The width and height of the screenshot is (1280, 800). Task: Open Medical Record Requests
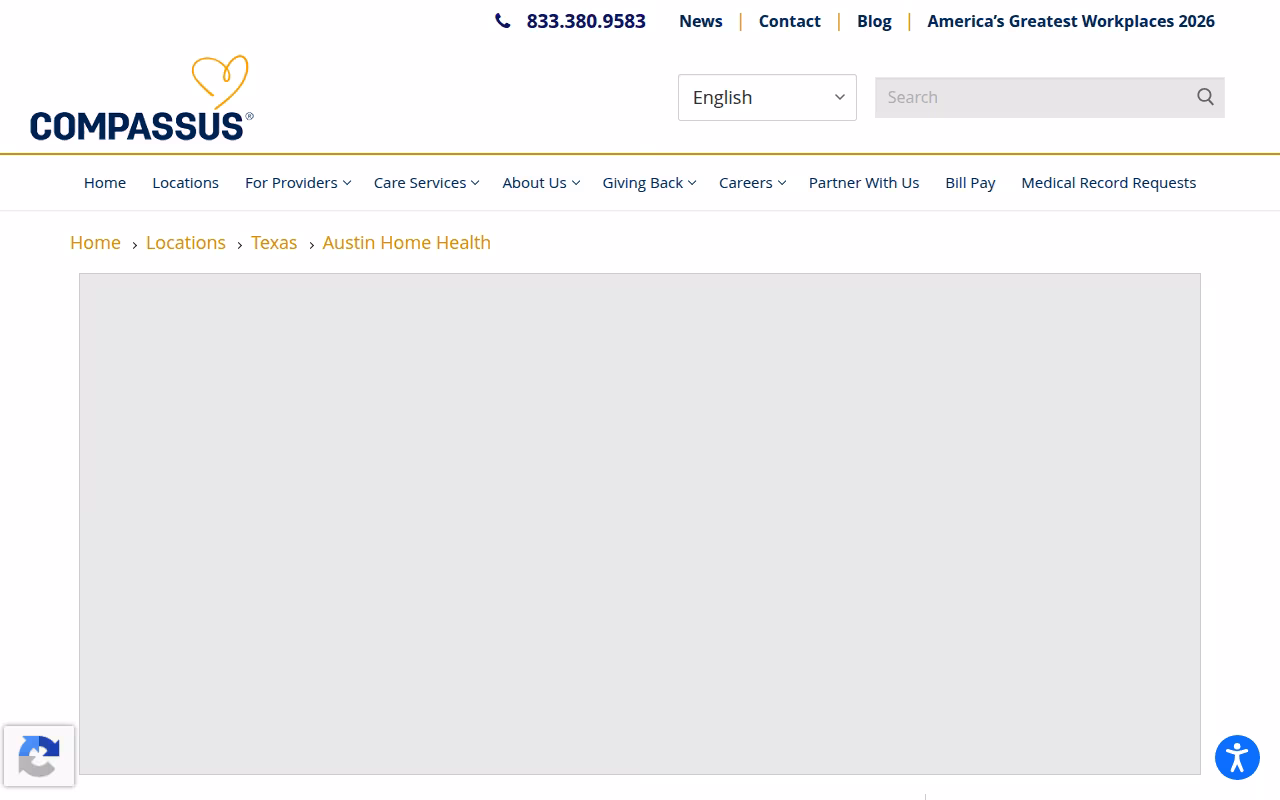(1108, 182)
